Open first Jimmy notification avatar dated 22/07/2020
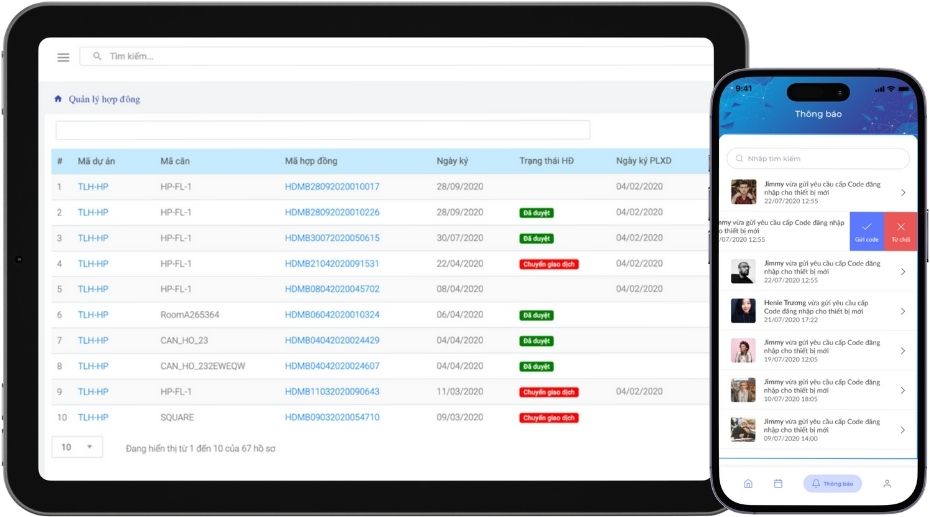The image size is (930, 517). 743,192
